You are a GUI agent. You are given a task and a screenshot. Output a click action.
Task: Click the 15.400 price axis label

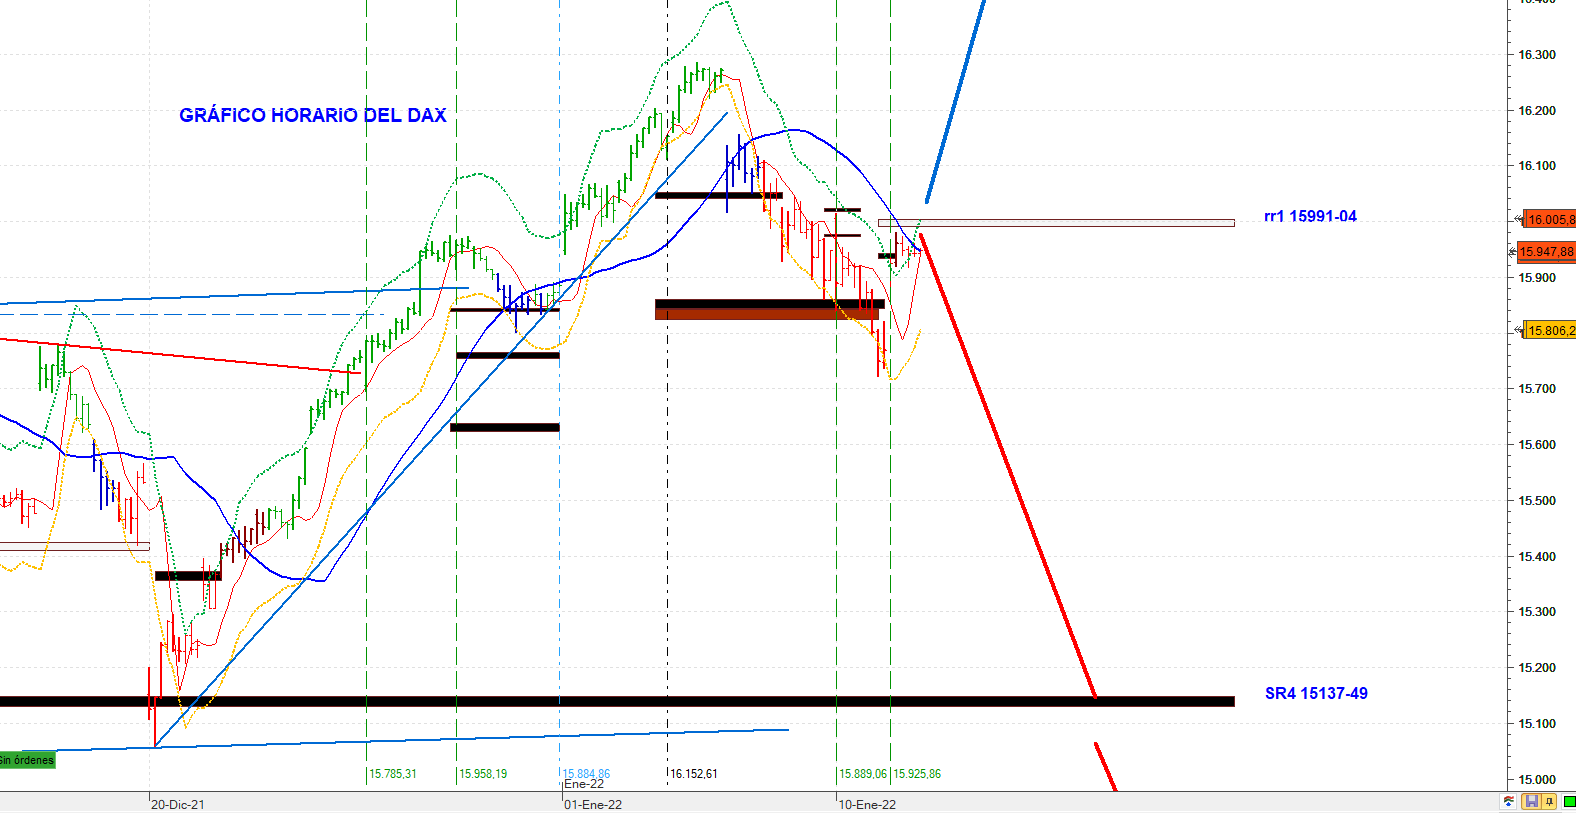1537,557
